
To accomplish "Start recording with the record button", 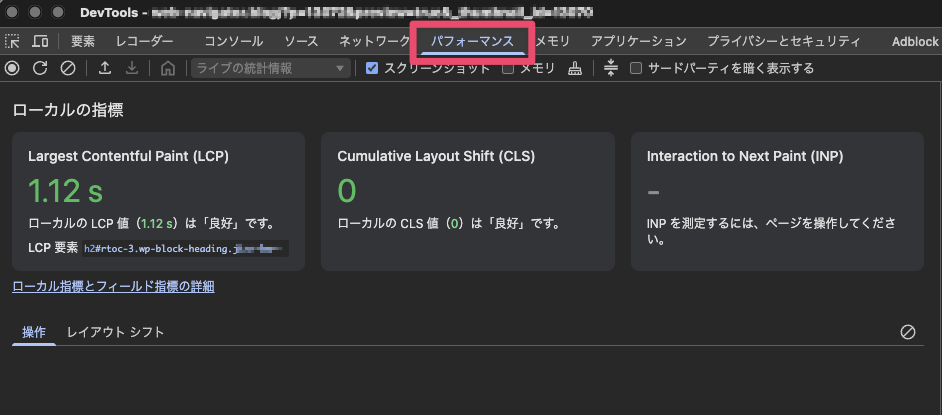I will click(12, 68).
